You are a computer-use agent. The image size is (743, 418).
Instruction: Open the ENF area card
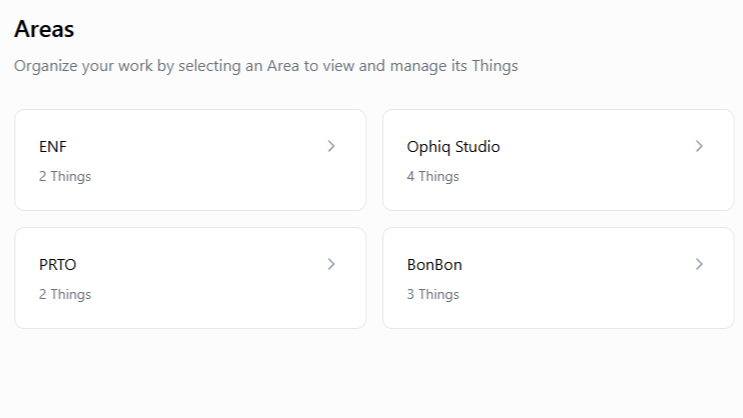(x=190, y=160)
